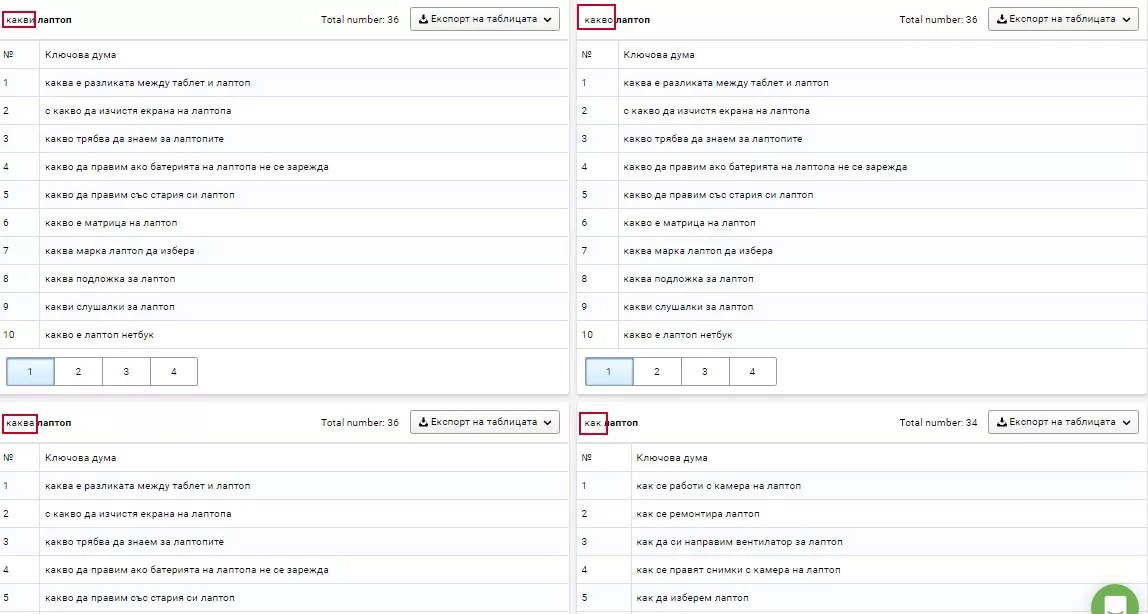Select "какви слушалки за лаптоп" in "какво лаптоп" panel
Viewport: 1148px width, 614px height.
pyautogui.click(x=862, y=307)
